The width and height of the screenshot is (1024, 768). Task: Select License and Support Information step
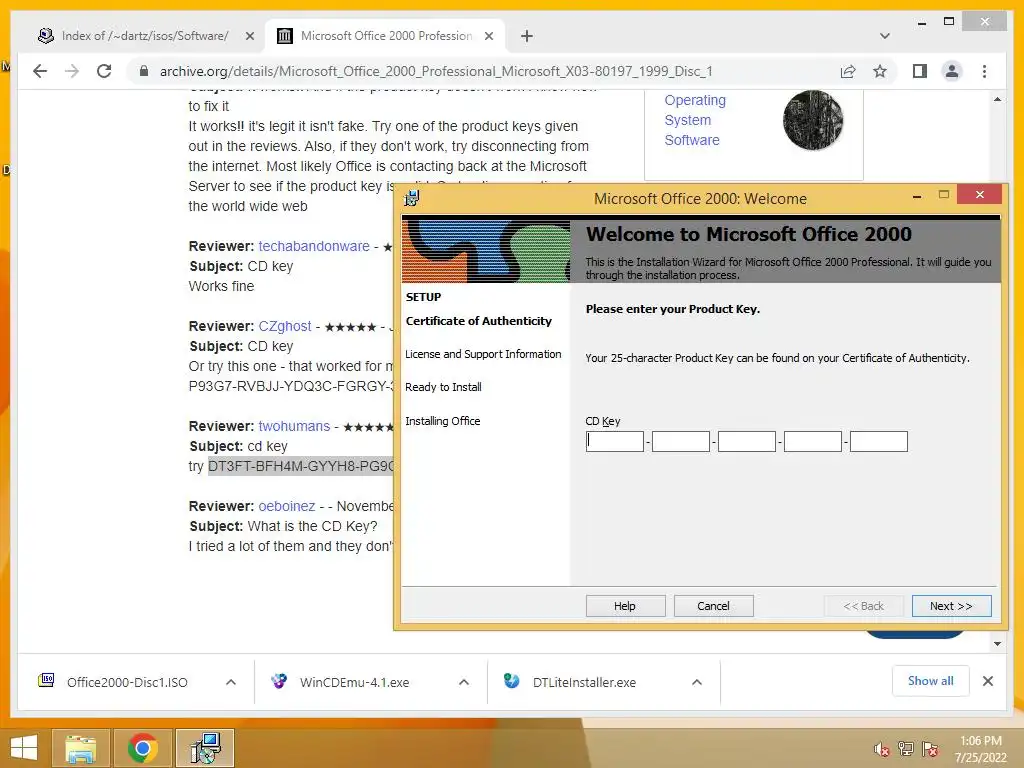click(x=483, y=354)
